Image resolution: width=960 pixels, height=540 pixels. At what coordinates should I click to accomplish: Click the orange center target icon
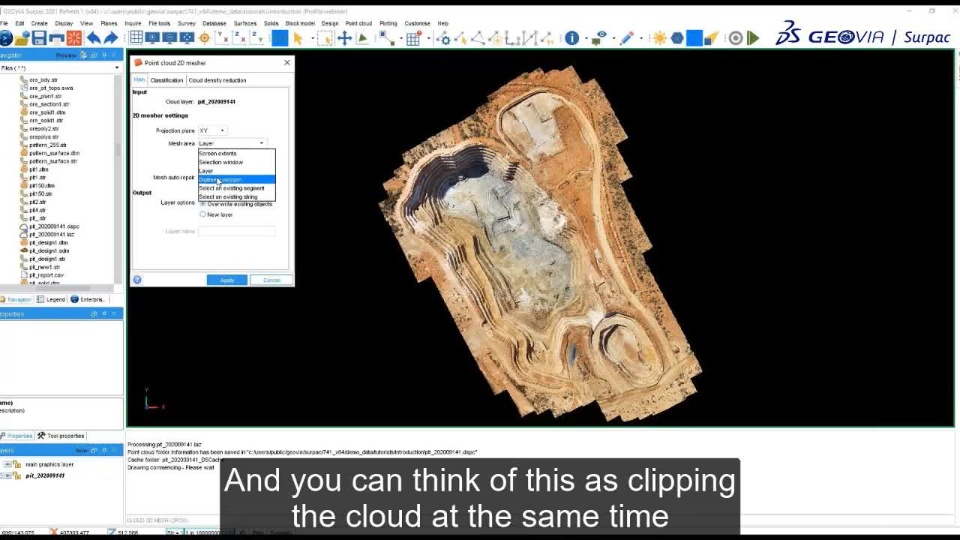[x=204, y=38]
